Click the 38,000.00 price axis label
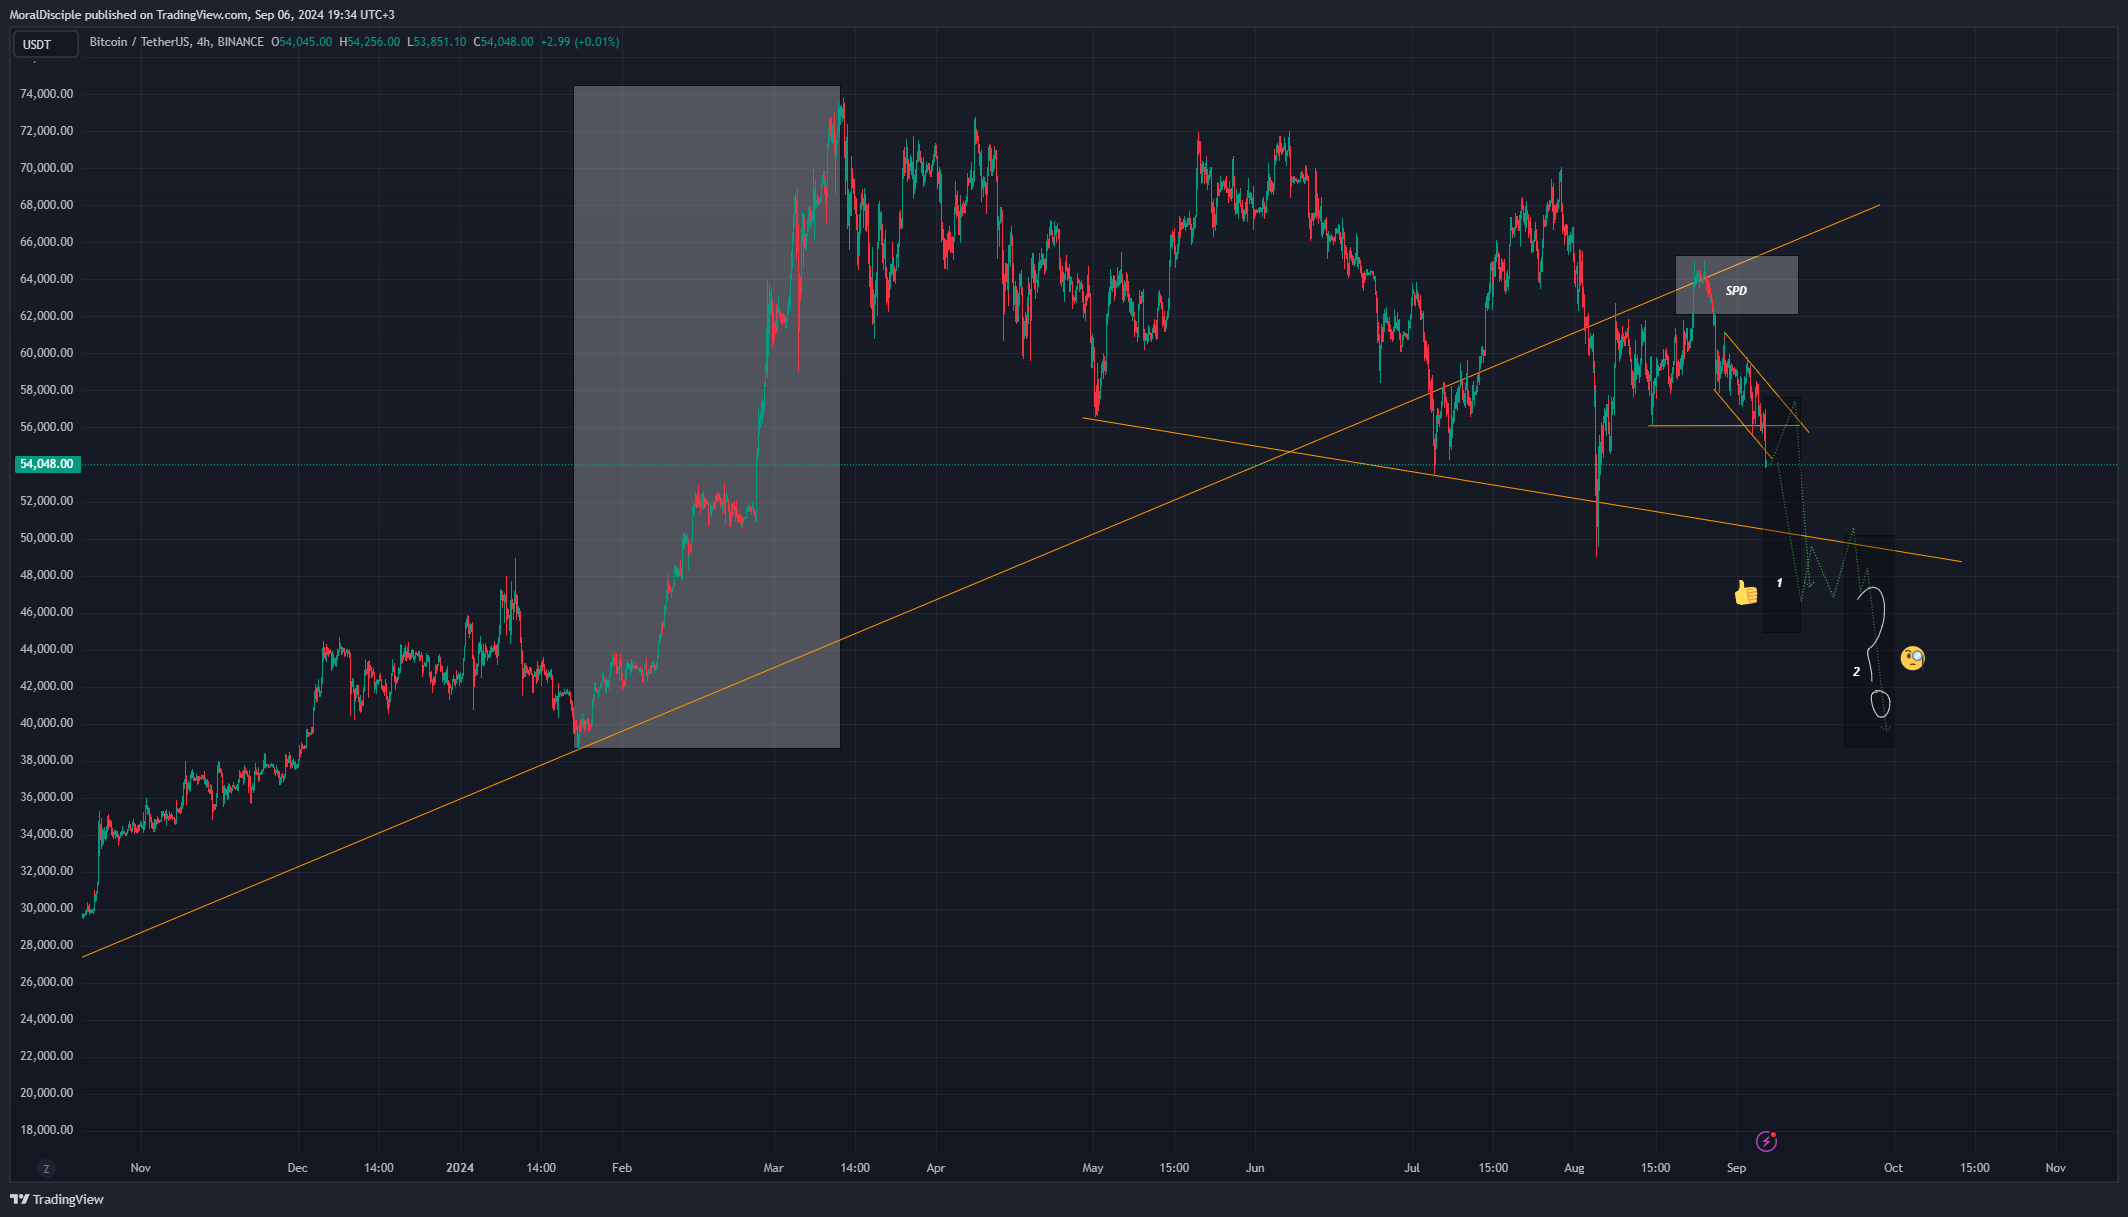Viewport: 2128px width, 1217px height. (47, 760)
